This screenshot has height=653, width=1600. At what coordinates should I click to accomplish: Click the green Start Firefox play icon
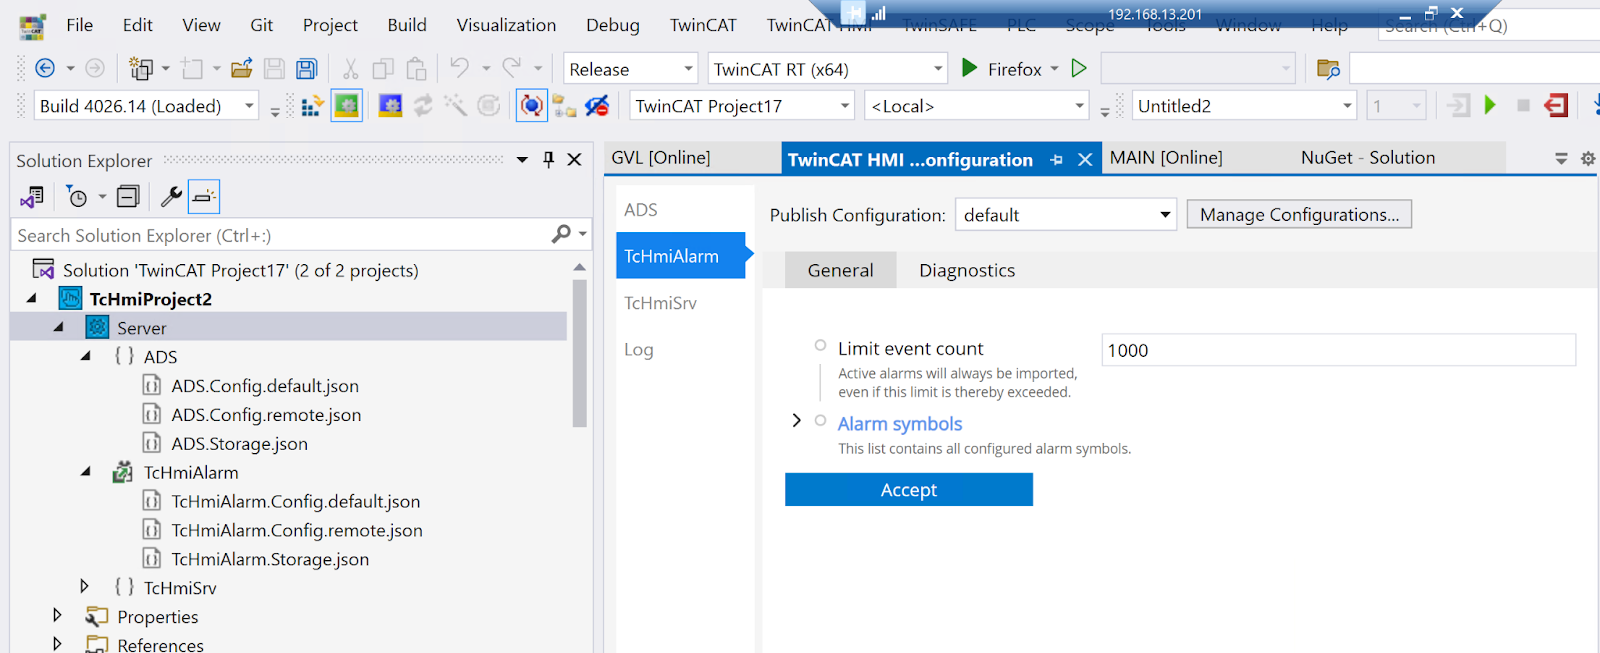(969, 68)
